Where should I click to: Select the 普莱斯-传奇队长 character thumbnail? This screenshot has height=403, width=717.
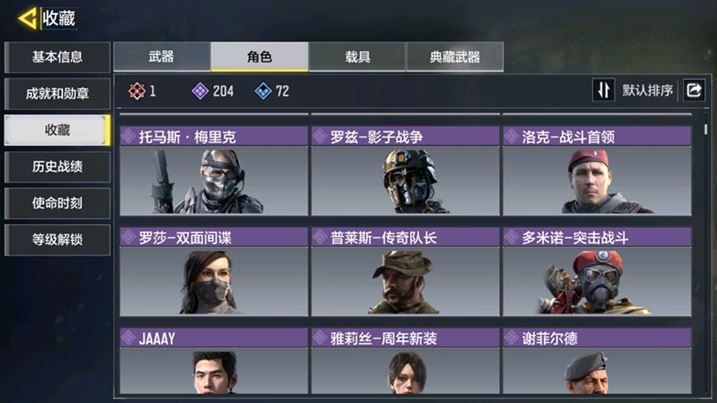pyautogui.click(x=405, y=281)
